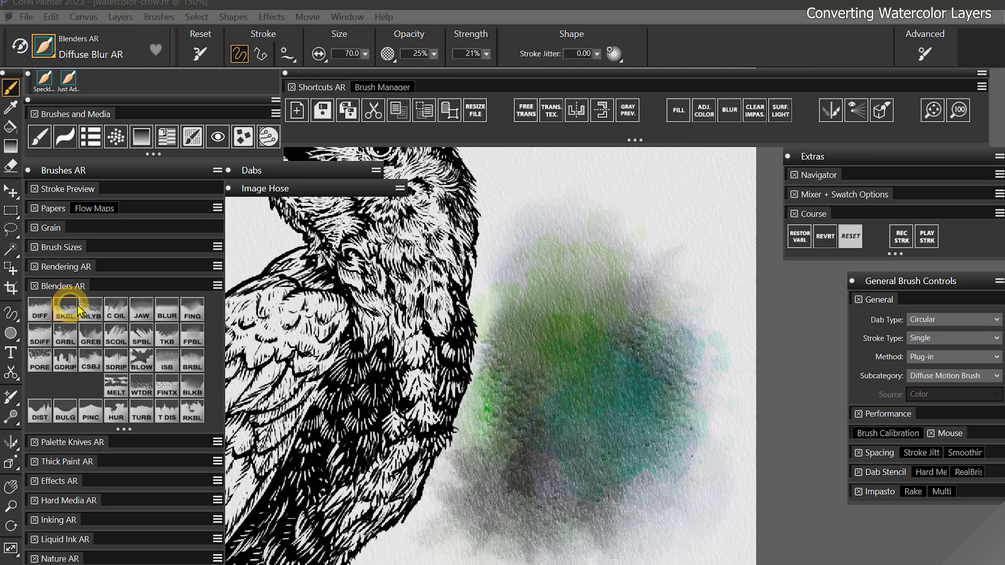
Task: Select the Eraser tool
Action: tap(11, 166)
